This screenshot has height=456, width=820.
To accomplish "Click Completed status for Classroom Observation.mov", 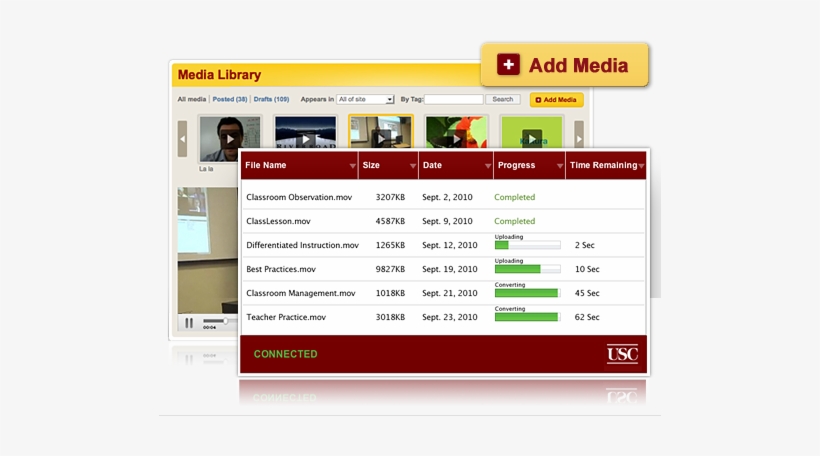I will (x=515, y=197).
